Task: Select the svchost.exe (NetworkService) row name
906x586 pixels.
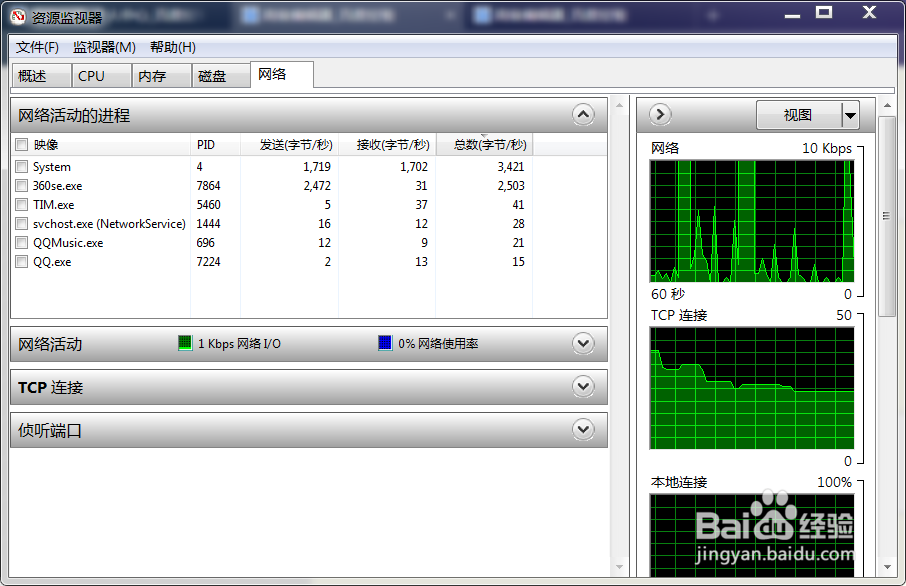Action: 109,224
